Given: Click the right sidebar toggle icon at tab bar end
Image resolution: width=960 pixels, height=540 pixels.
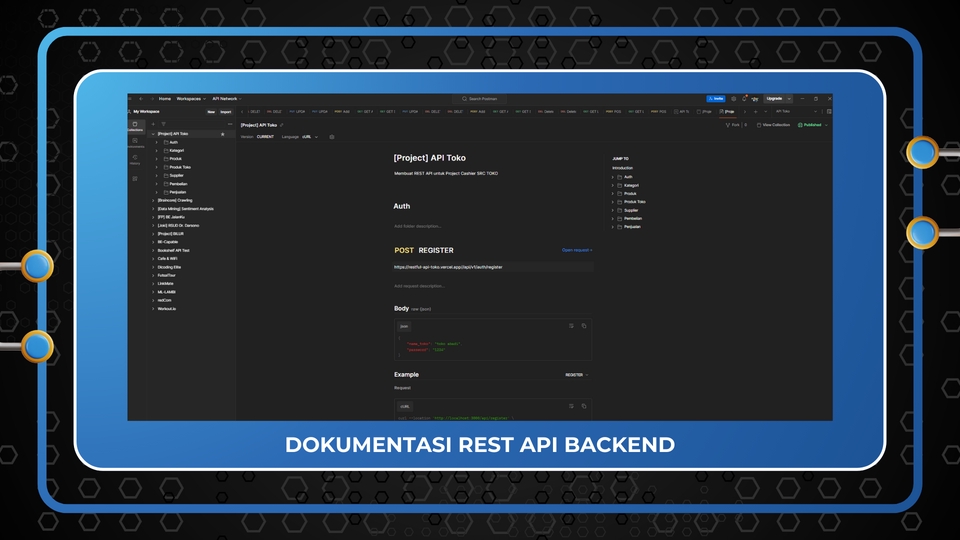Looking at the screenshot, I should (x=829, y=111).
